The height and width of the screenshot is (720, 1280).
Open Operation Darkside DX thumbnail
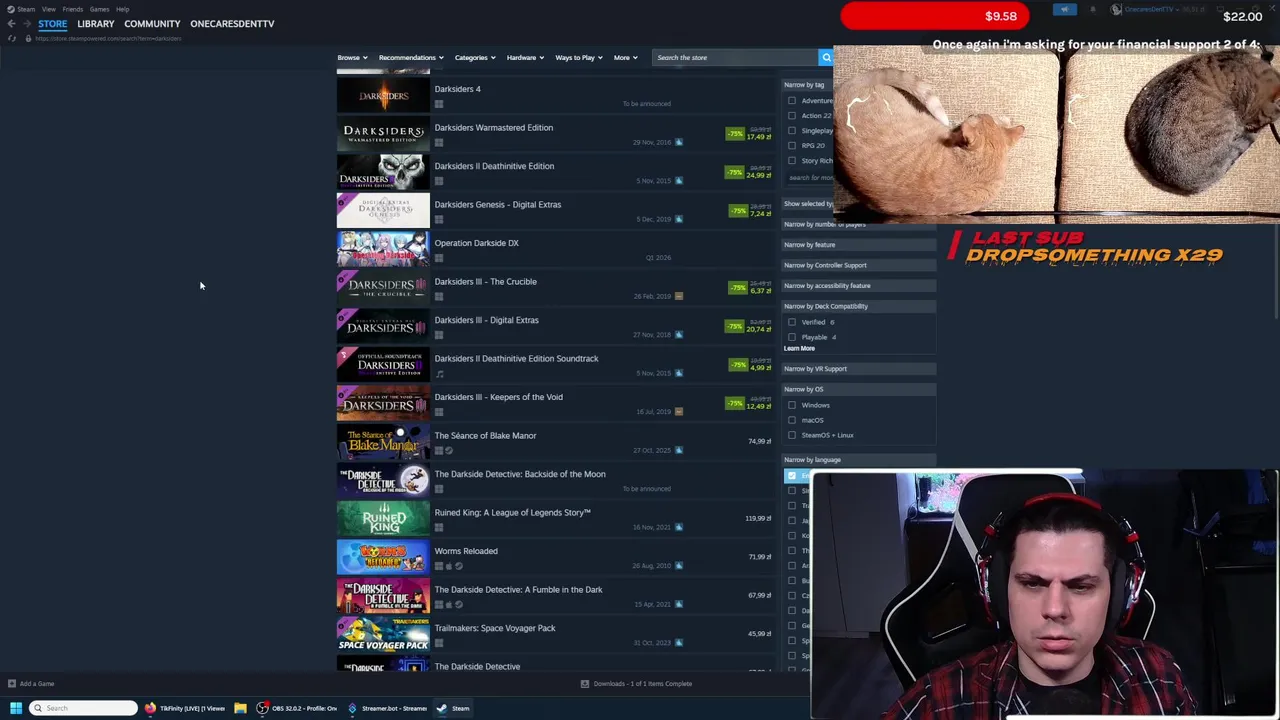coord(383,249)
